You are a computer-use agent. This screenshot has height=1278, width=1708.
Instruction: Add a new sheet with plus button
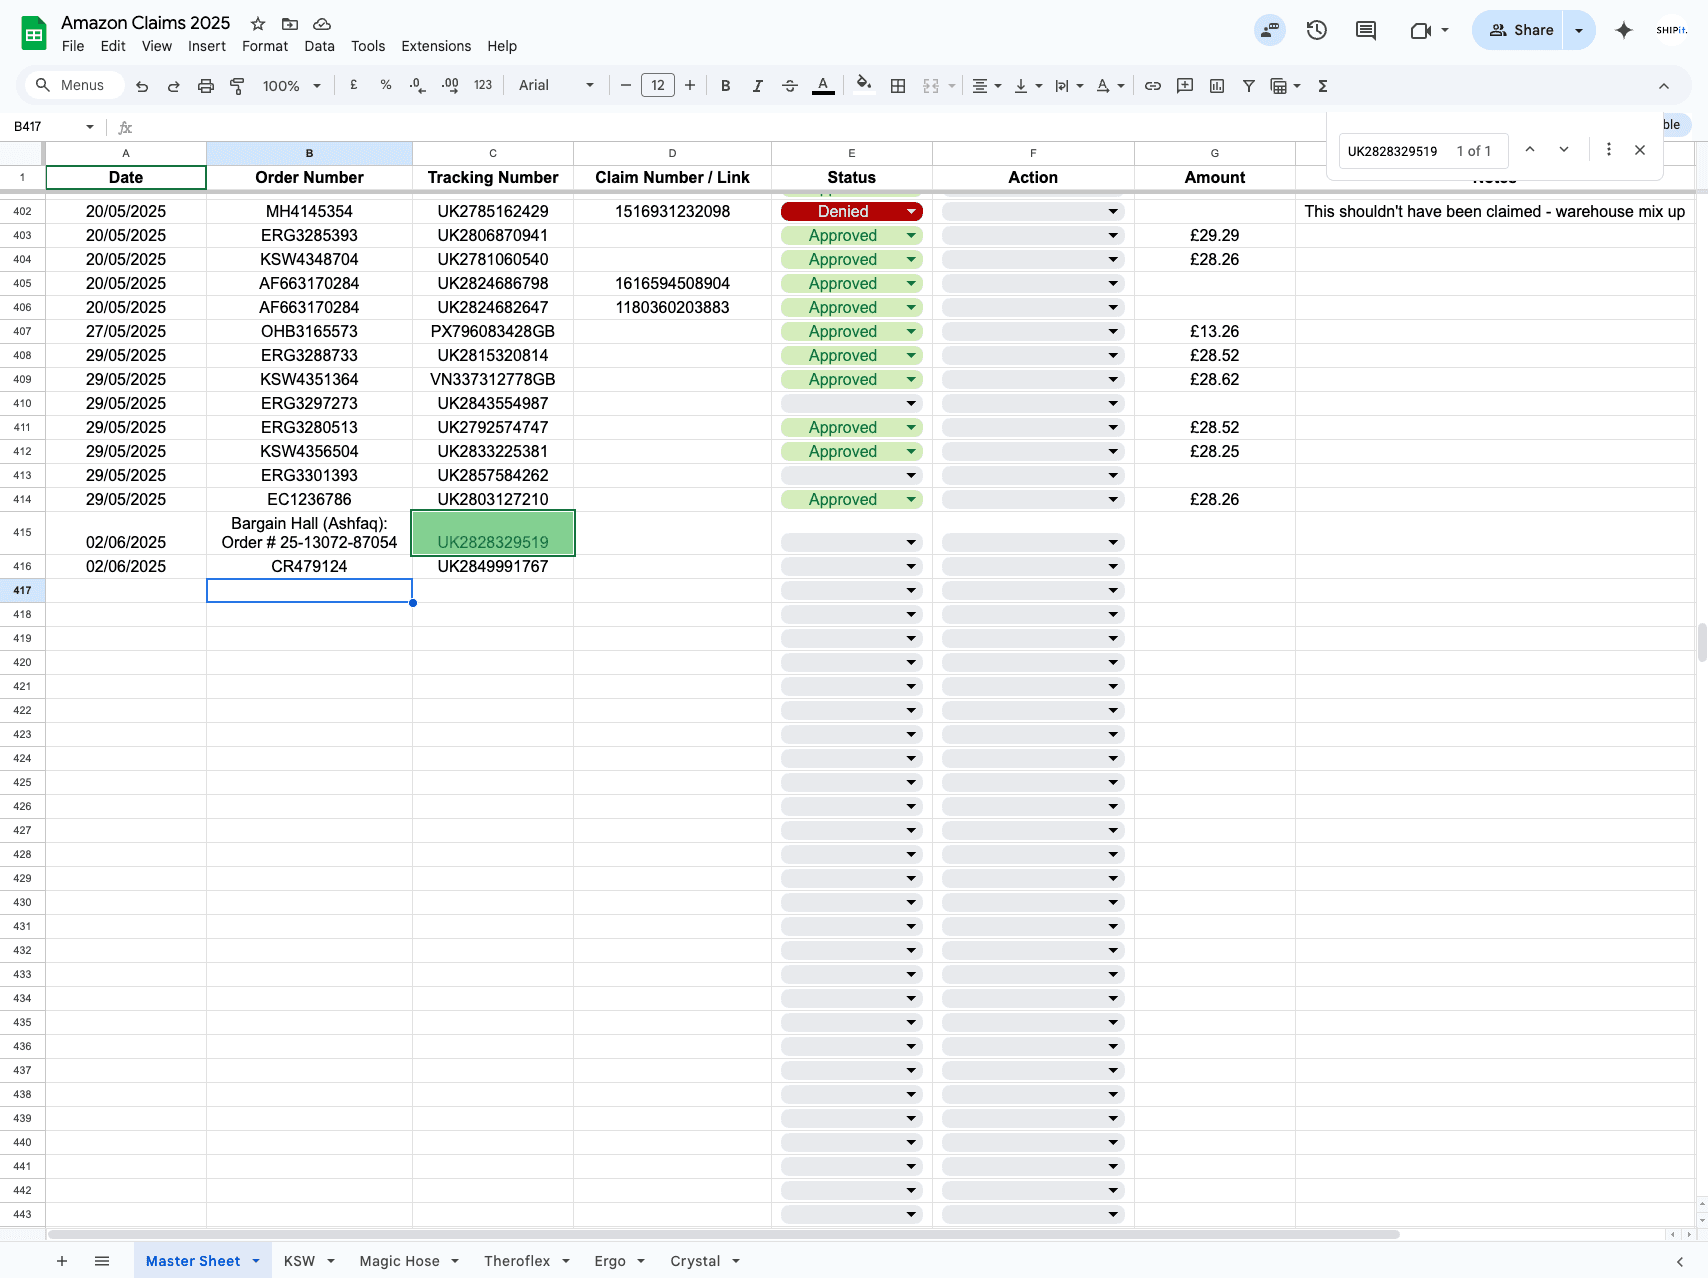pyautogui.click(x=62, y=1261)
